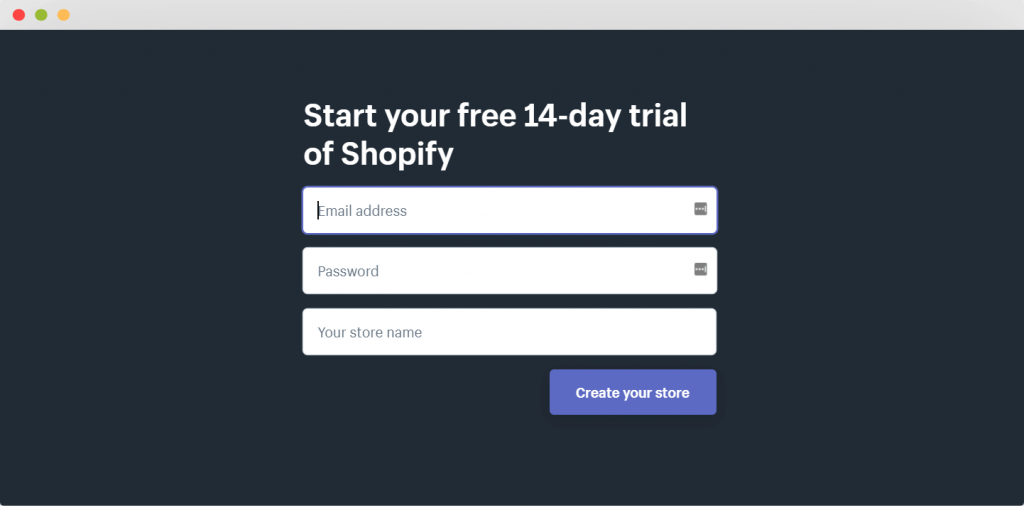Submit with the Create your store button
Screen dimensions: 1024x510
coord(633,392)
